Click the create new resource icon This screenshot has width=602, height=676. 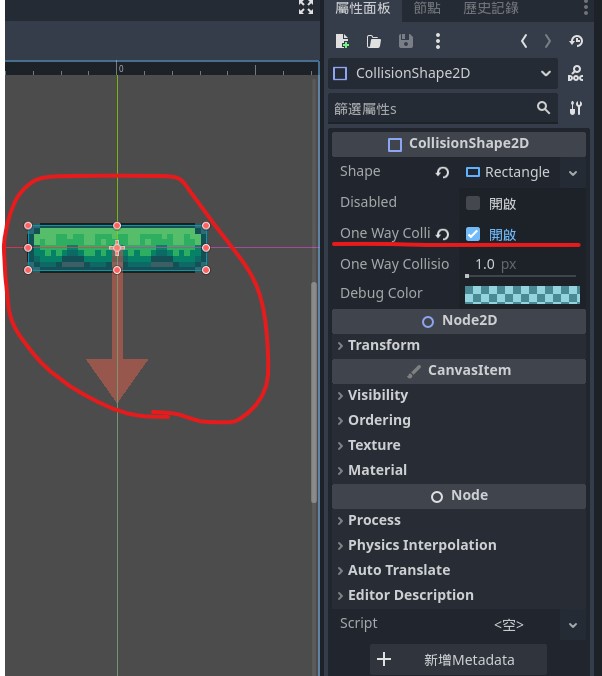coord(342,41)
